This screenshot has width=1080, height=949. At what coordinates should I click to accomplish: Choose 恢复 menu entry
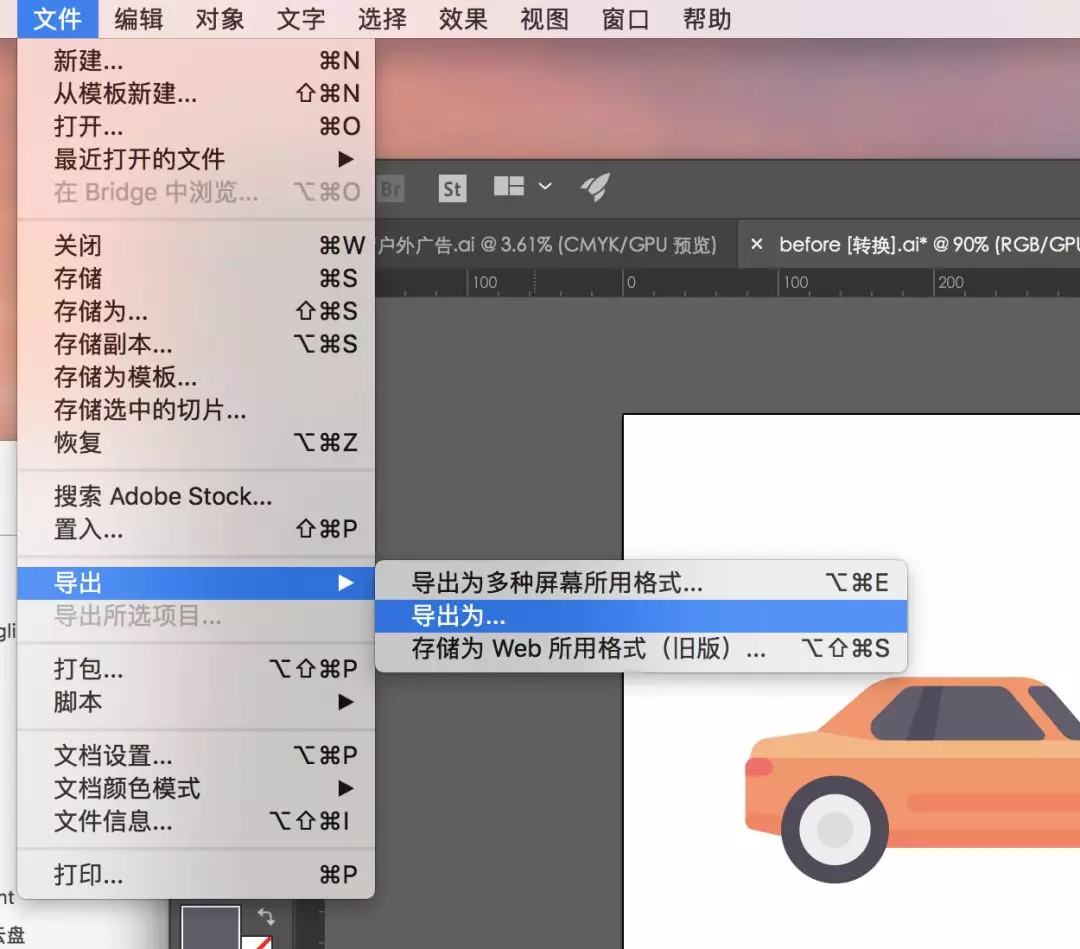(x=196, y=442)
